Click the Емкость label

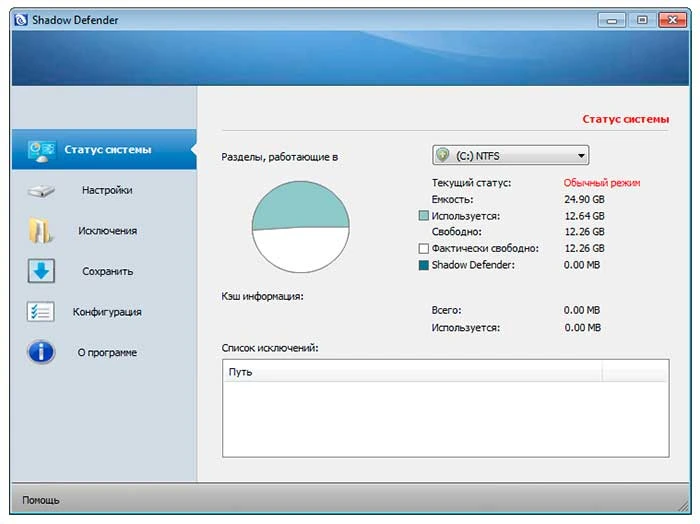(x=452, y=199)
